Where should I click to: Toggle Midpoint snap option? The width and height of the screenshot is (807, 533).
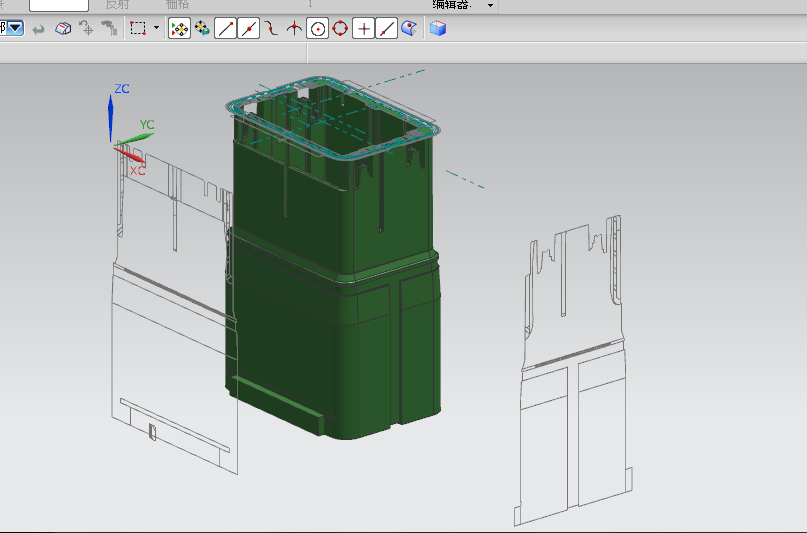tap(249, 29)
